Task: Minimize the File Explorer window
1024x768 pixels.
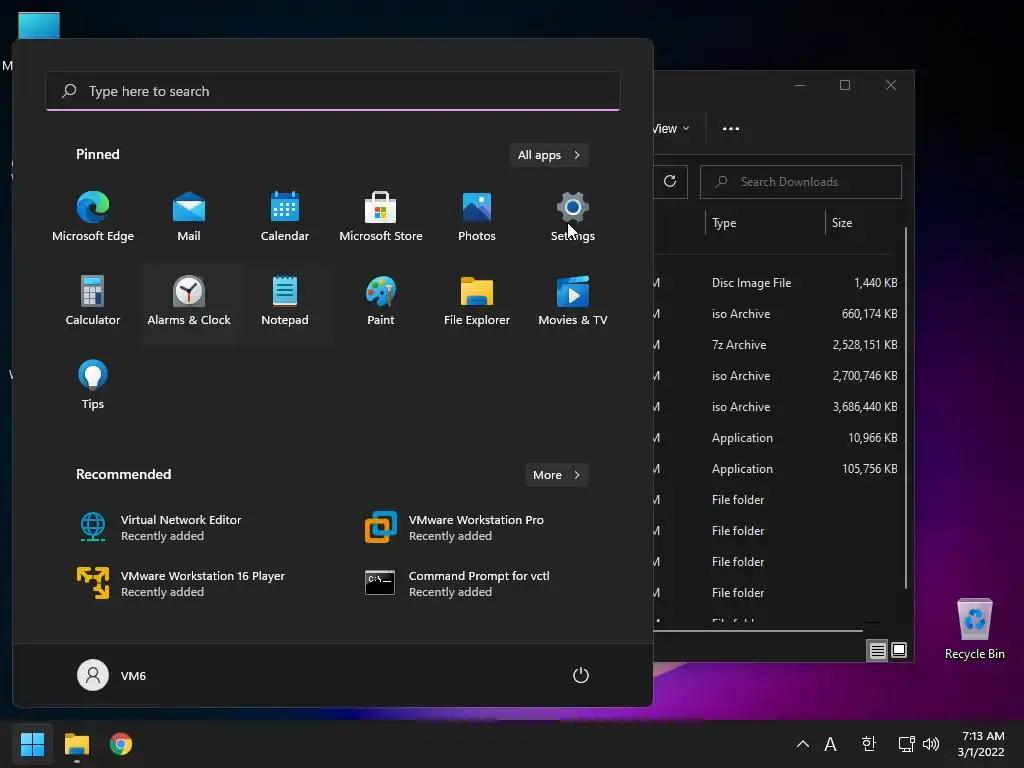Action: tap(800, 86)
